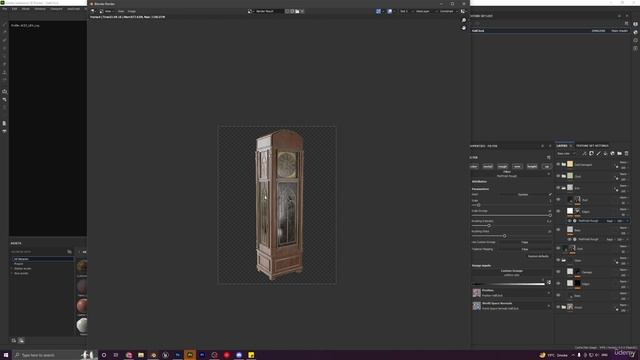Click the World Space Normals thumbnail icon
This screenshot has height=360, width=640.
[x=476, y=306]
